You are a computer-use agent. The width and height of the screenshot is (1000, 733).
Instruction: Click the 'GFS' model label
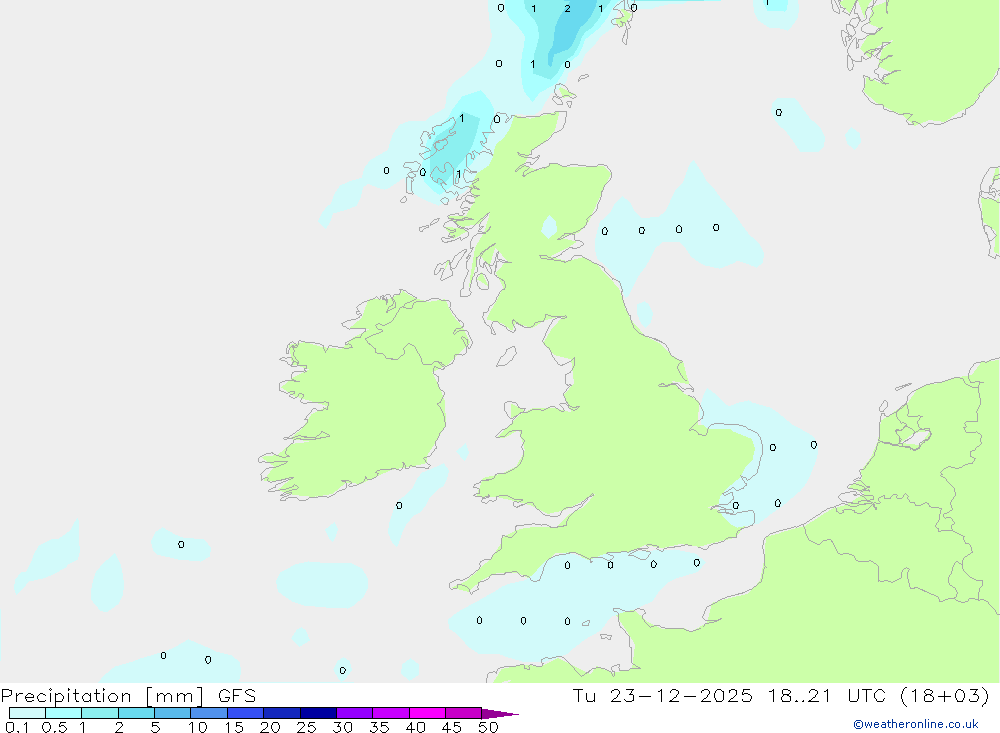click(x=237, y=695)
